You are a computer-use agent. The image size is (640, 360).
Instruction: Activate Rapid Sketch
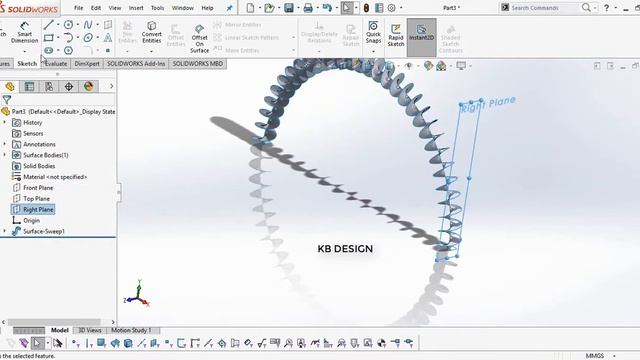tap(396, 35)
